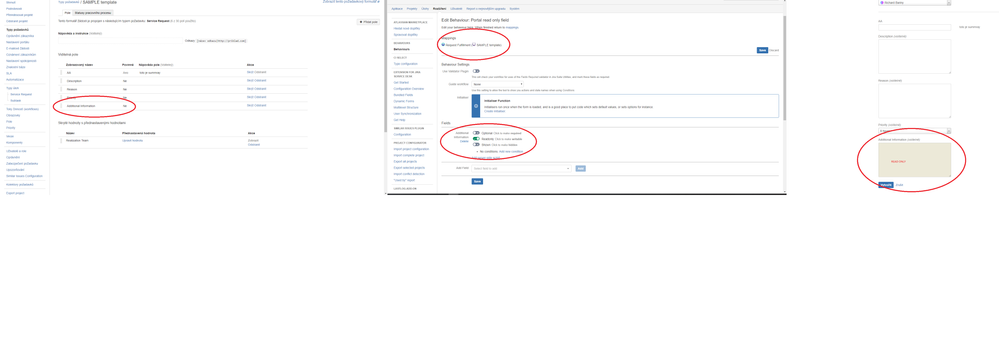Toggle the Use Validator Plugin switch

tap(476, 71)
